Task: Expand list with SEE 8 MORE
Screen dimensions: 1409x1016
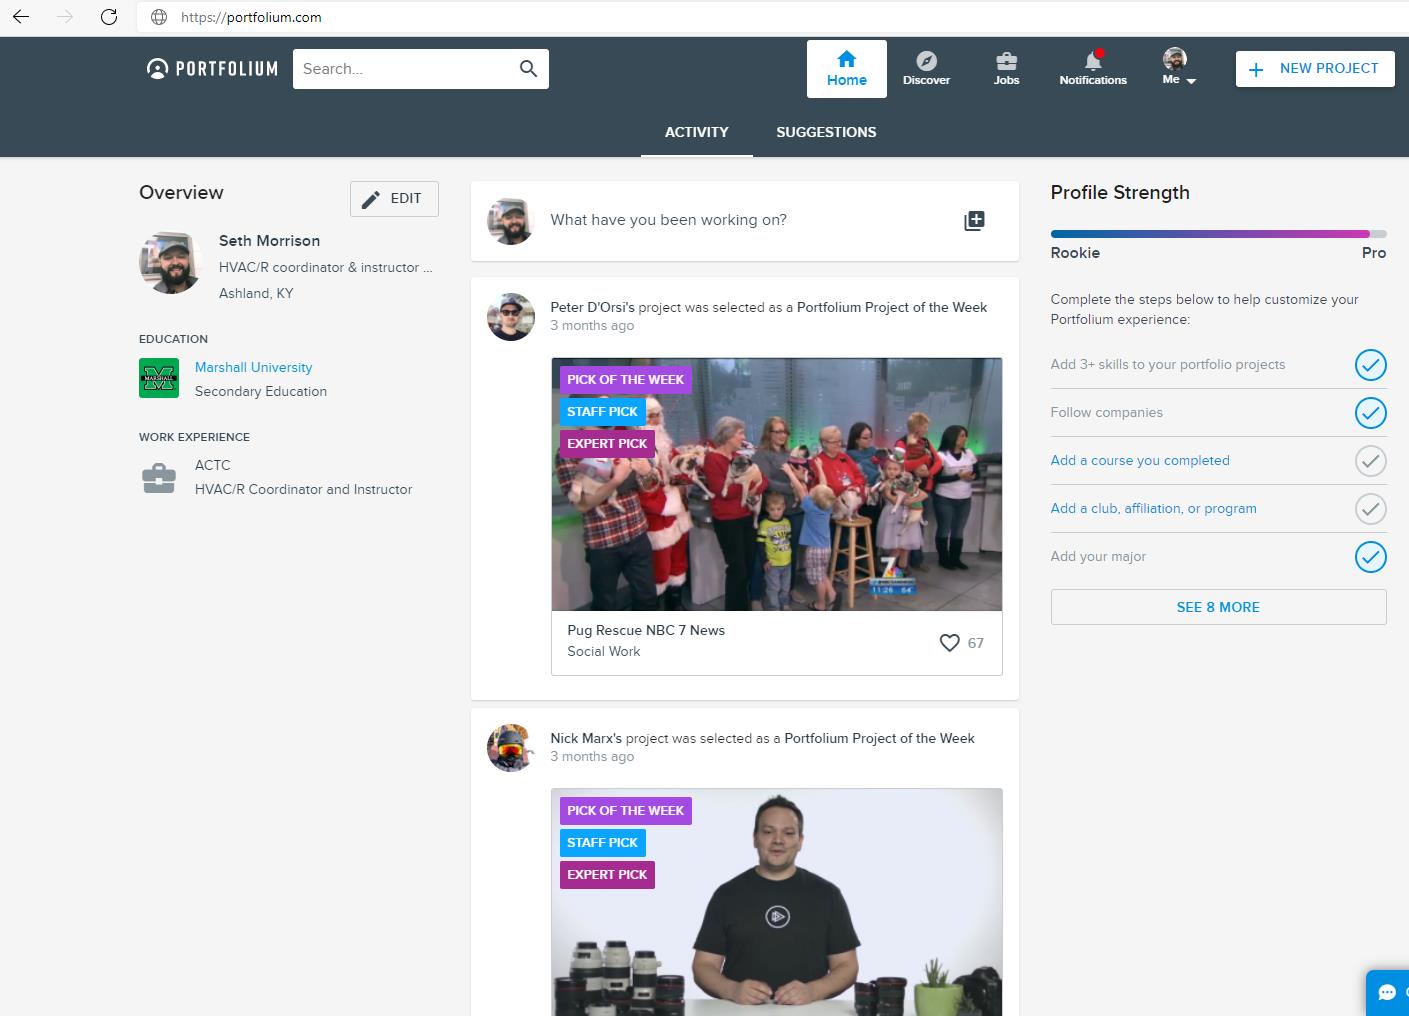Action: tap(1217, 607)
